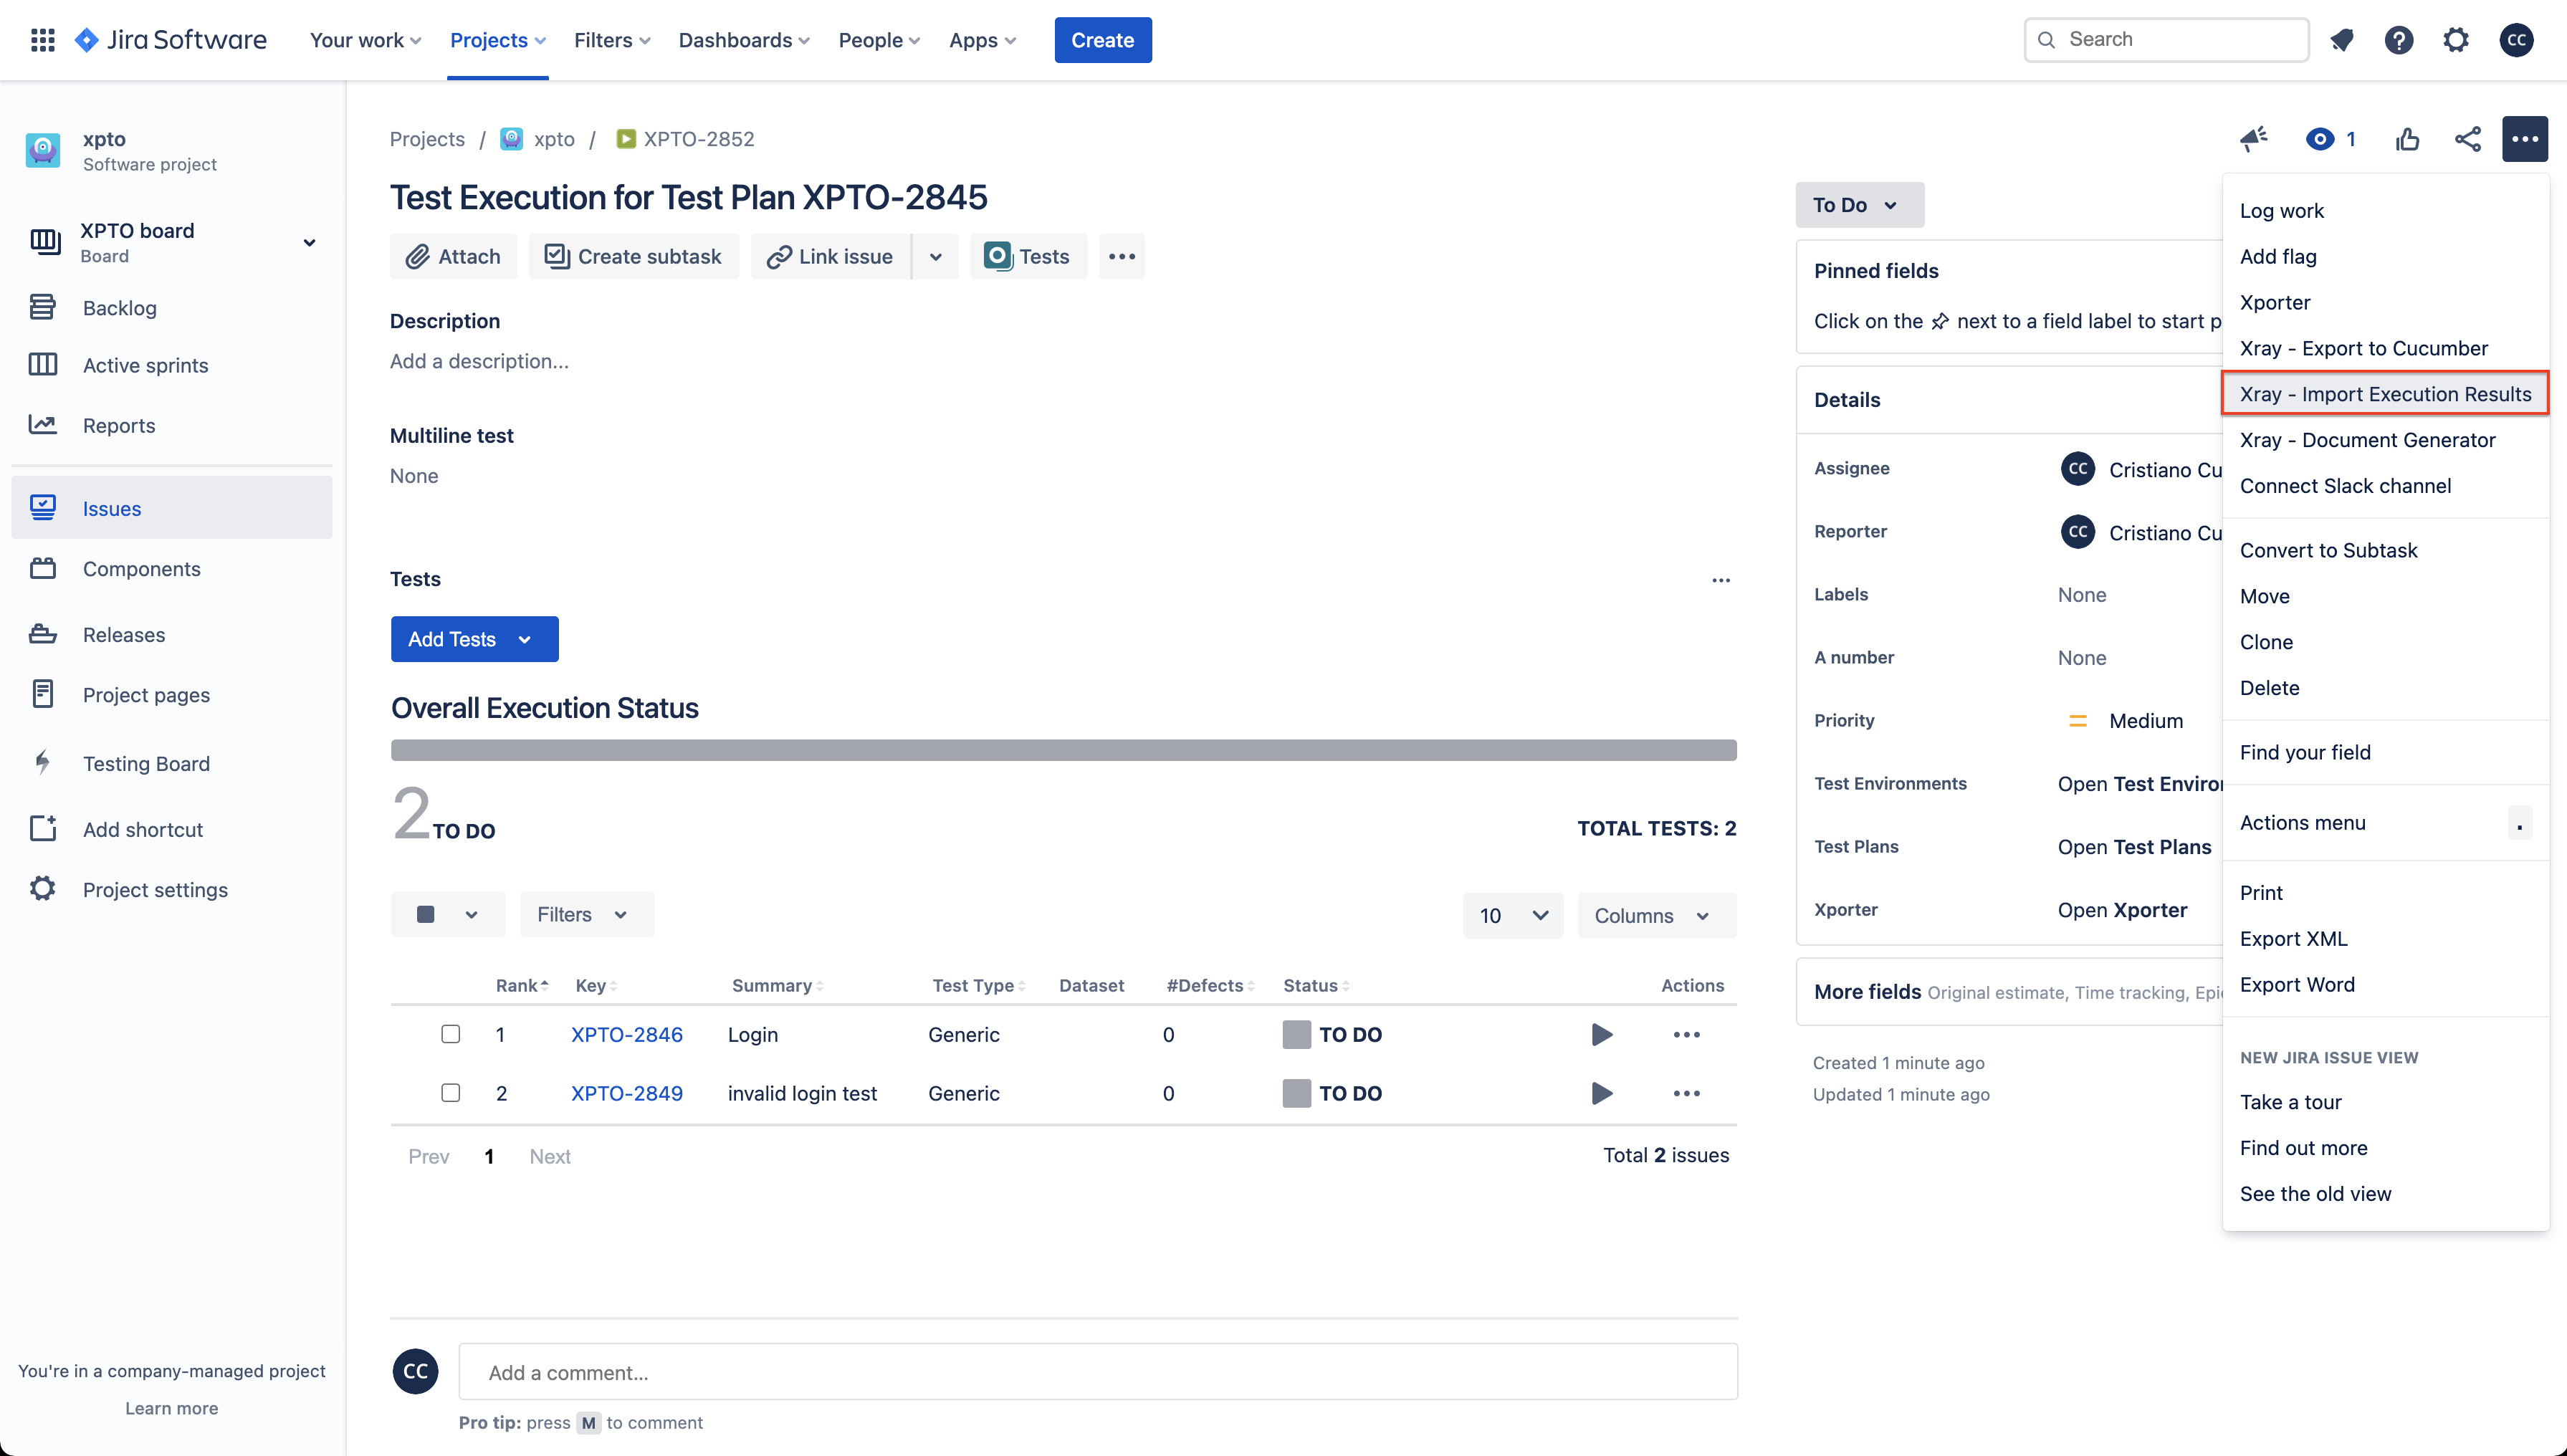
Task: Click Learn more link in sidebar
Action: click(x=171, y=1408)
